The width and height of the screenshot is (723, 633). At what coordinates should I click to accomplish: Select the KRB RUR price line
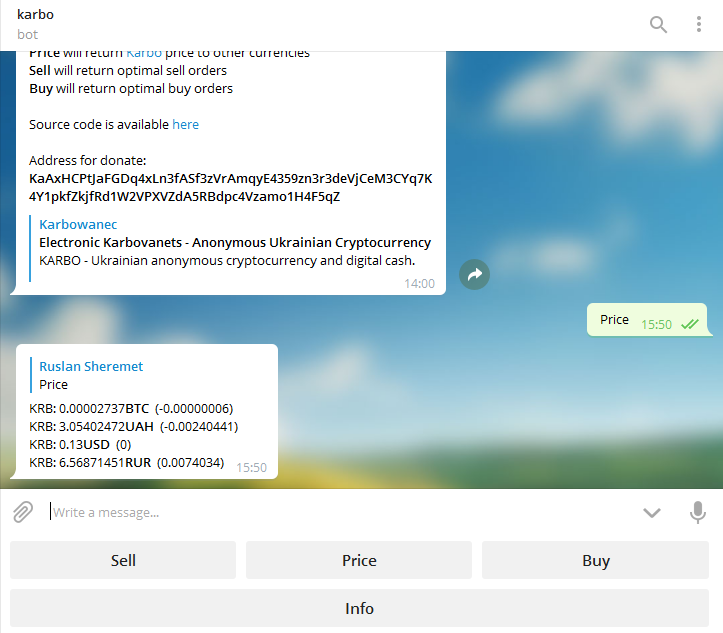(127, 463)
